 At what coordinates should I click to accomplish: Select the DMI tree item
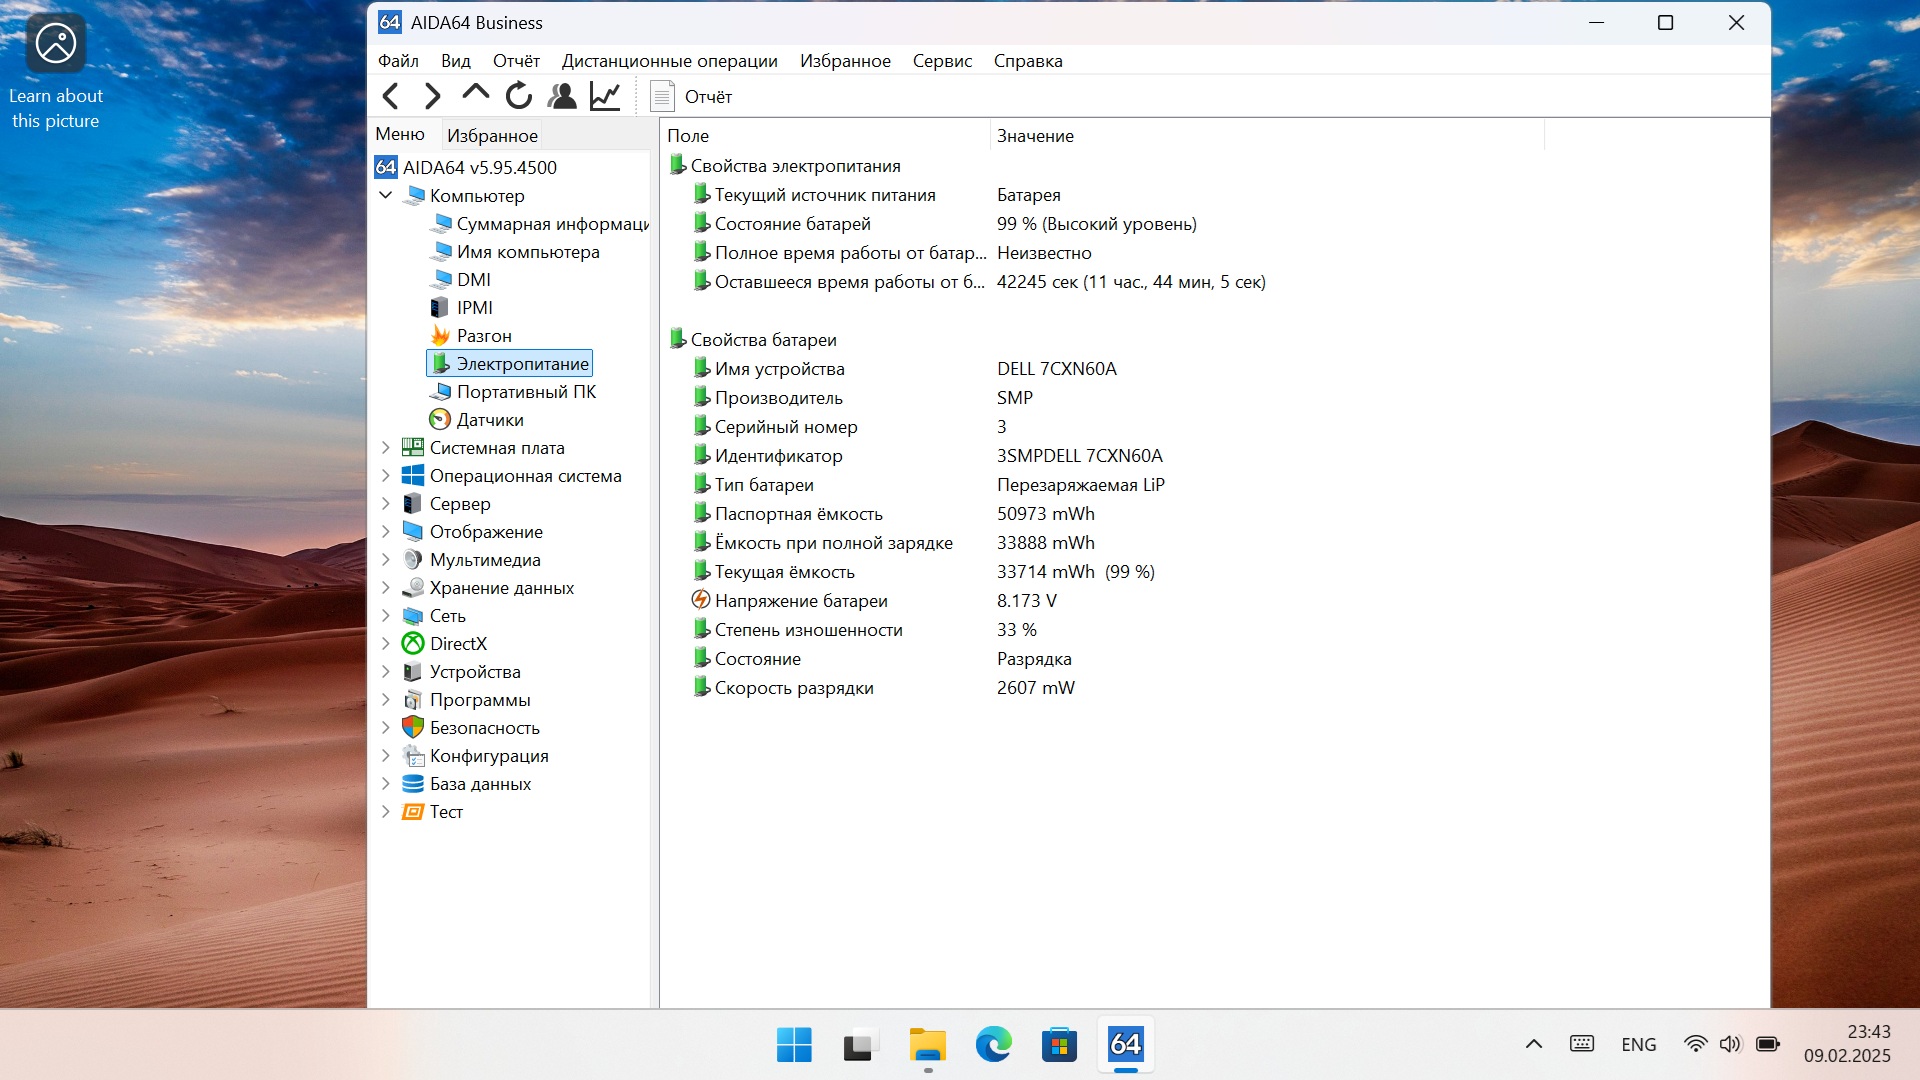460,280
